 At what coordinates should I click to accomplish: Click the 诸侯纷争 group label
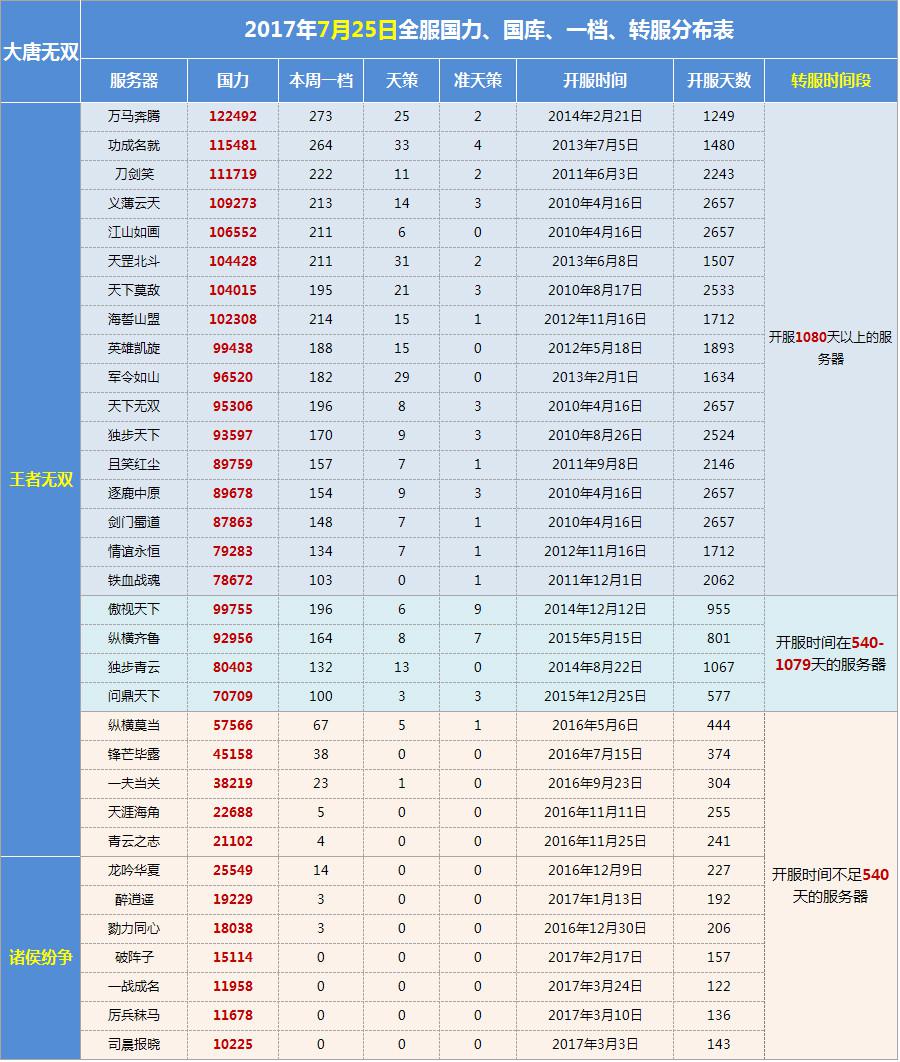coord(41,957)
